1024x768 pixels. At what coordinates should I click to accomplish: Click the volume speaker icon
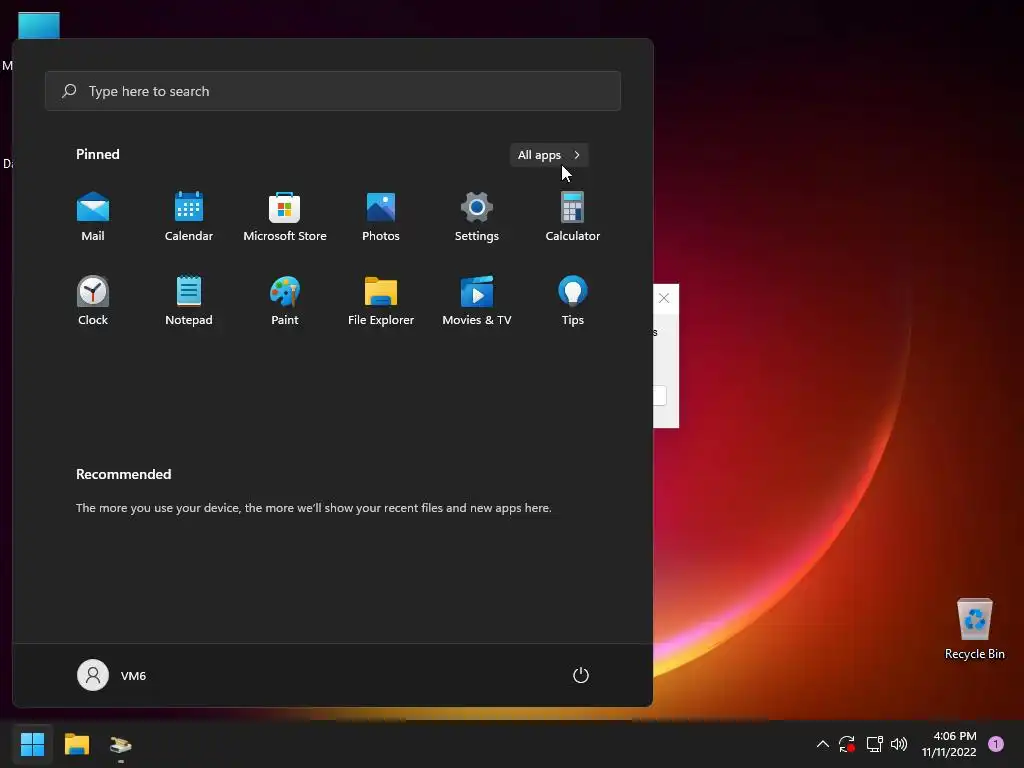(899, 744)
